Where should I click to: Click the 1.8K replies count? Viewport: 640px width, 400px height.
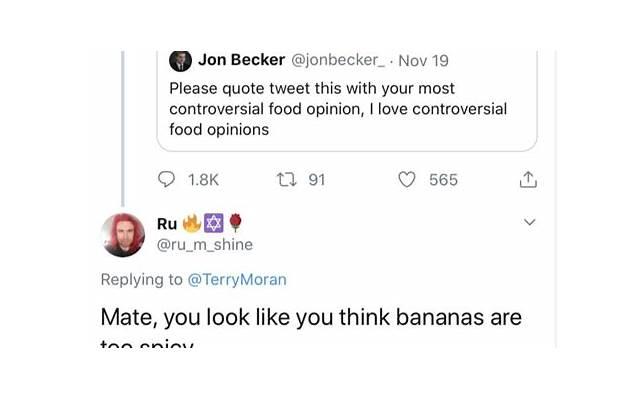[x=203, y=180]
